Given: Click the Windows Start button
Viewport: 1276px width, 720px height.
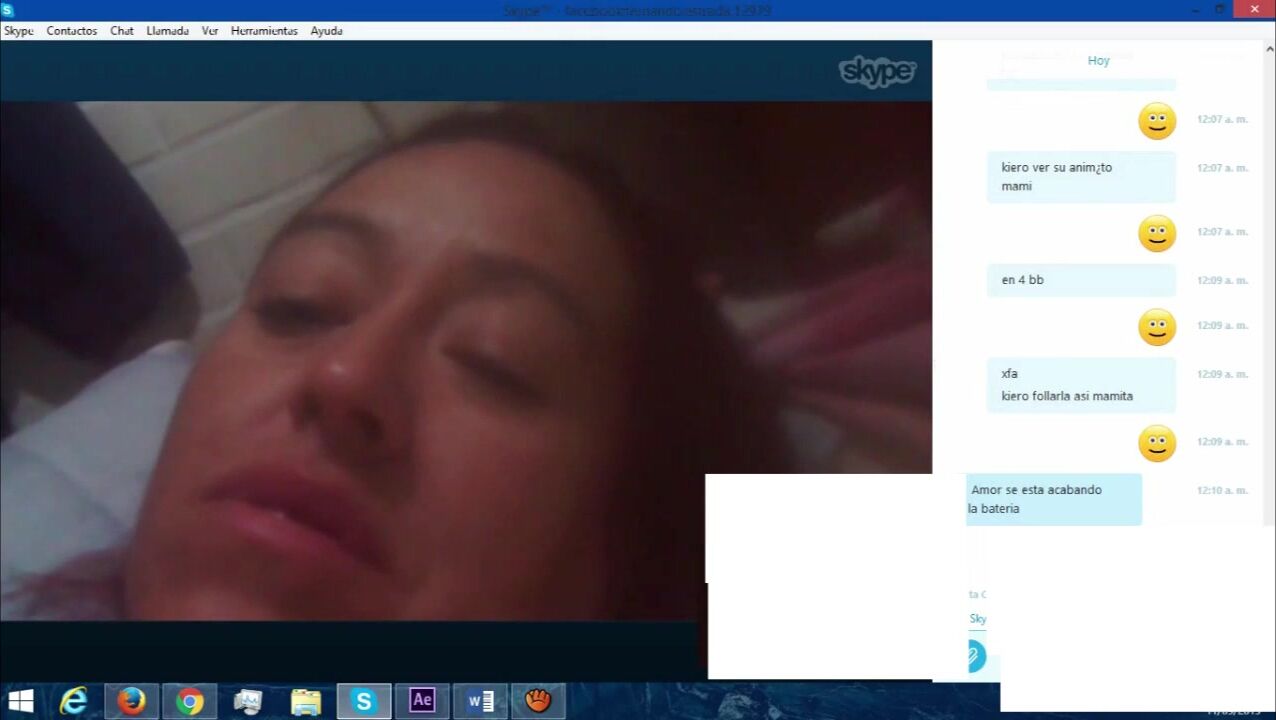Looking at the screenshot, I should tap(20, 701).
